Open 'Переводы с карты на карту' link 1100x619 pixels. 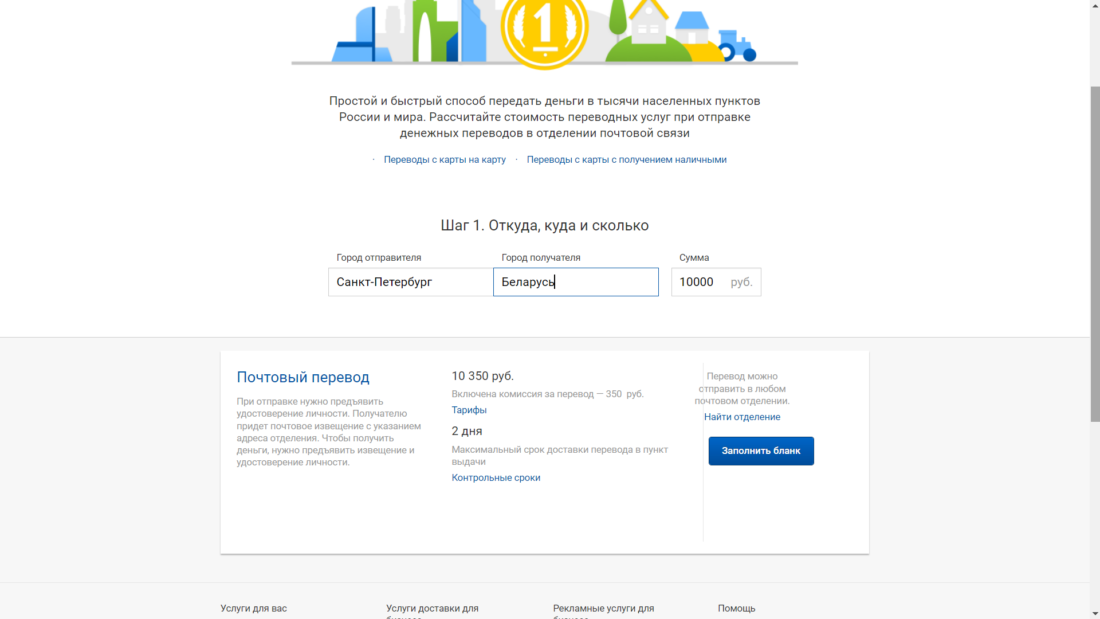tap(445, 160)
